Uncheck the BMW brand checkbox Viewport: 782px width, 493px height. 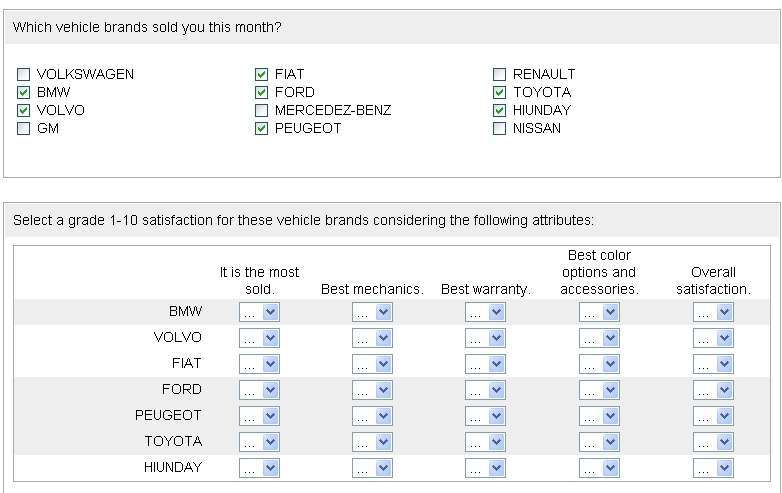[x=23, y=92]
